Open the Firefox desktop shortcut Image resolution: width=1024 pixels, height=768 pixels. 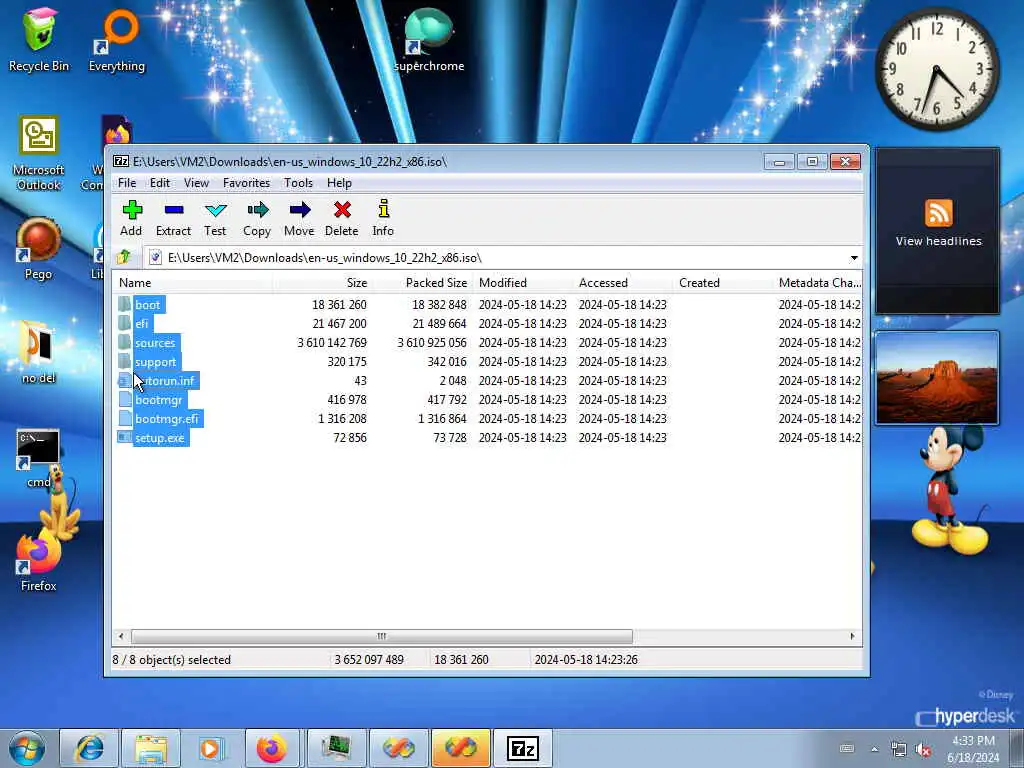[38, 560]
